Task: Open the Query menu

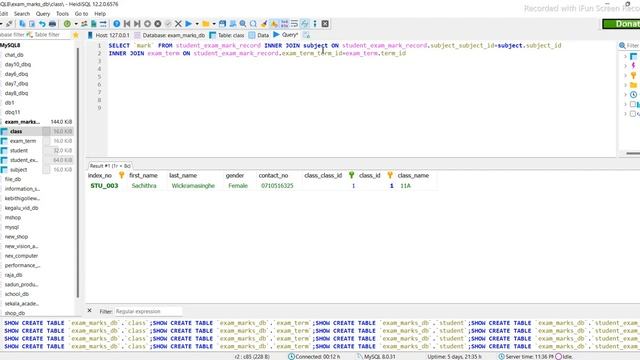Action: tap(42, 13)
